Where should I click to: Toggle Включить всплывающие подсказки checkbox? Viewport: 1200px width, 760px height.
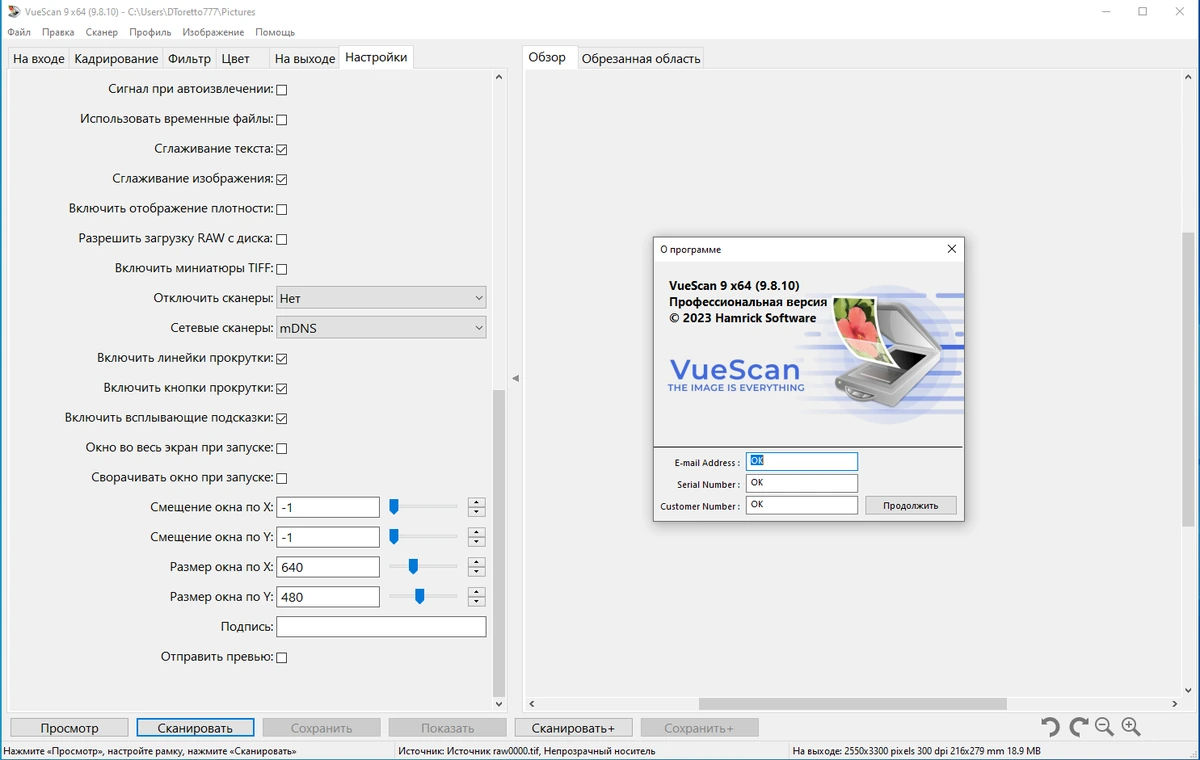pyautogui.click(x=281, y=419)
